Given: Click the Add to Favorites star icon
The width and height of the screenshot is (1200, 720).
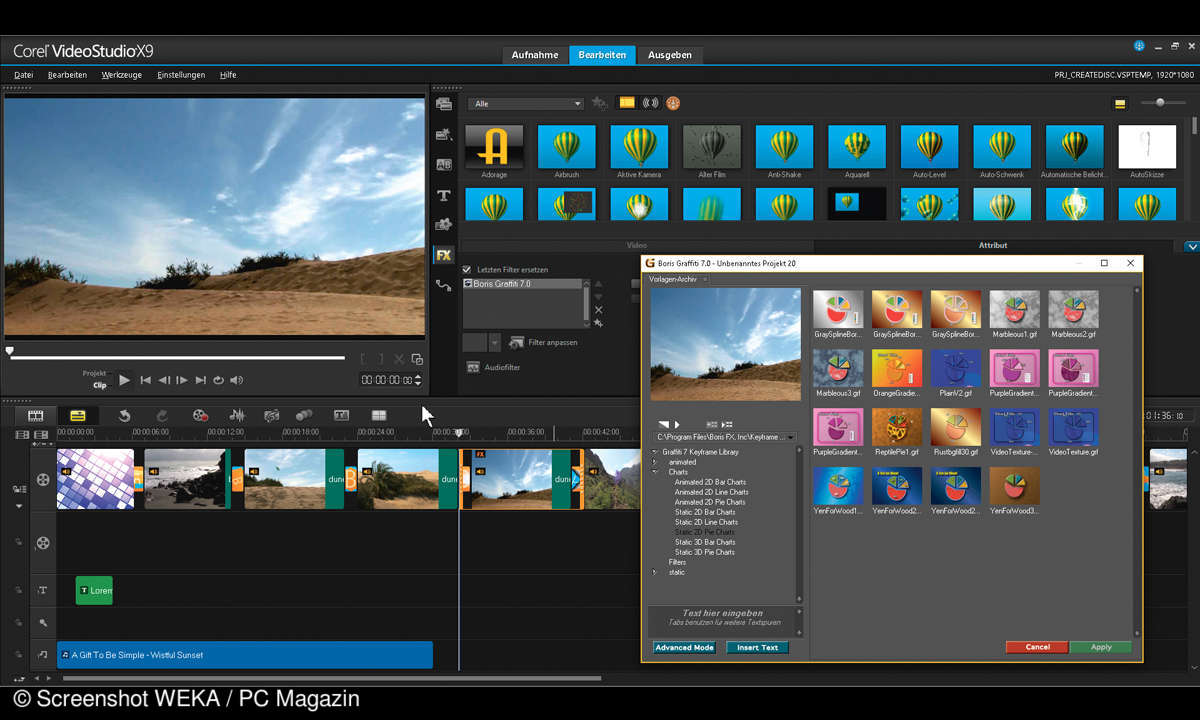Looking at the screenshot, I should (599, 103).
